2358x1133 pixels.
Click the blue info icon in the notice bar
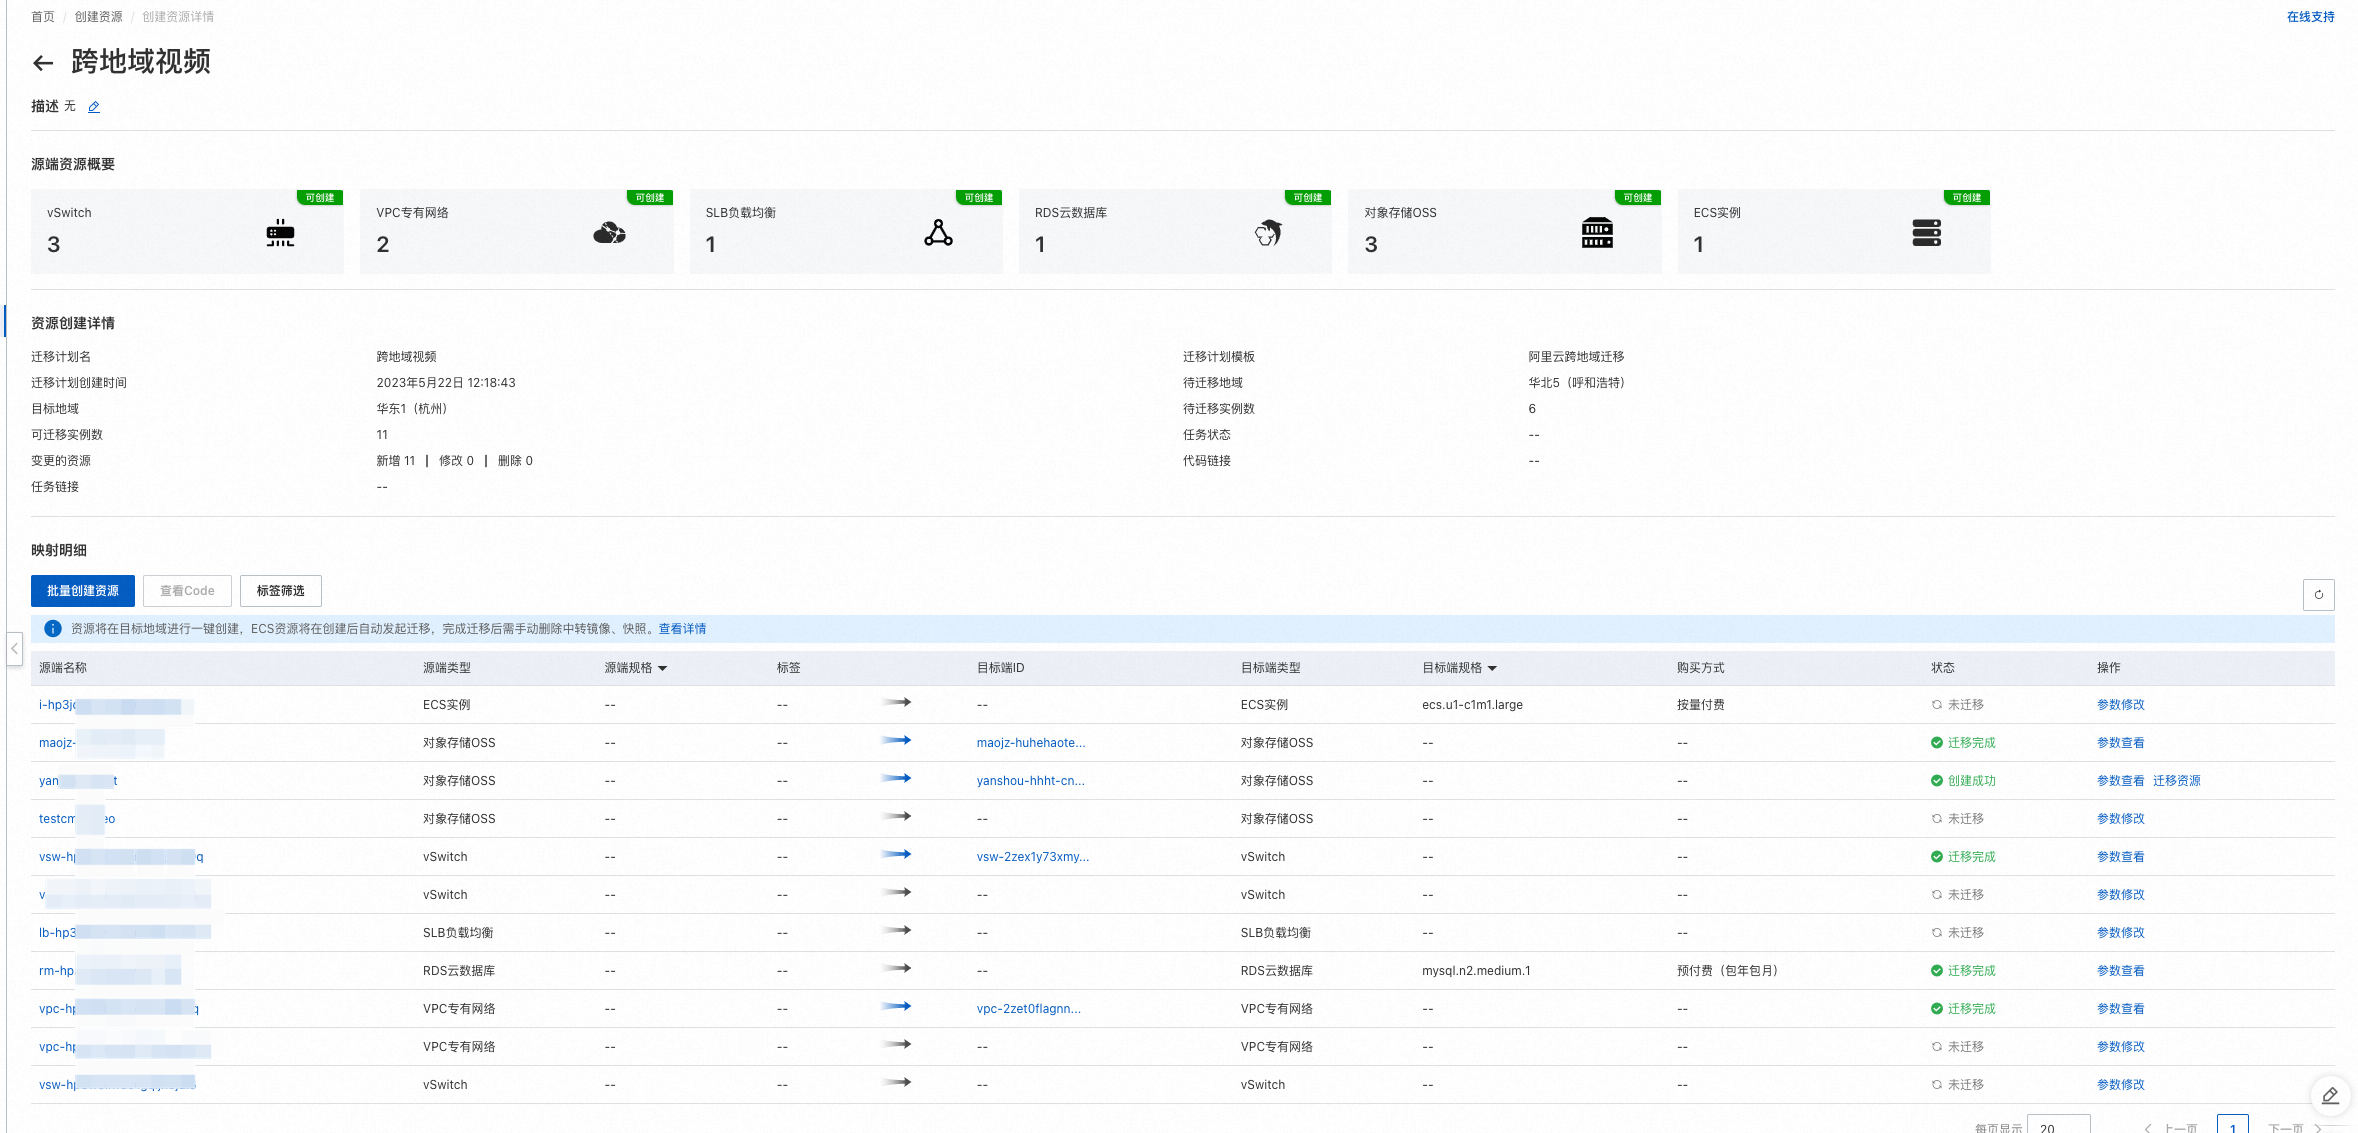click(53, 629)
